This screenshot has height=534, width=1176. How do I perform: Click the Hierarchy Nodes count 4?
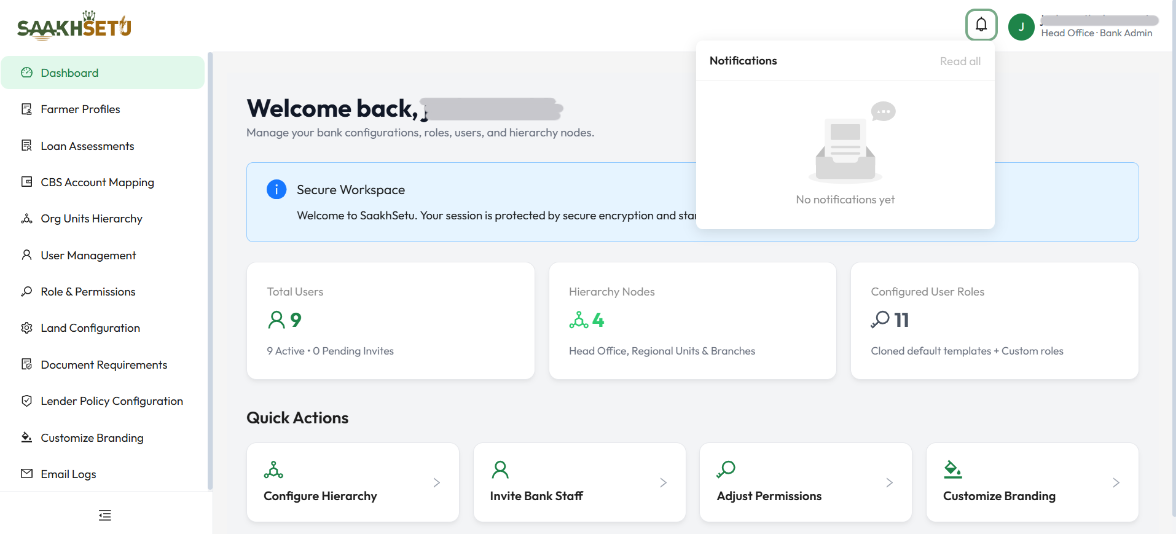tap(598, 320)
